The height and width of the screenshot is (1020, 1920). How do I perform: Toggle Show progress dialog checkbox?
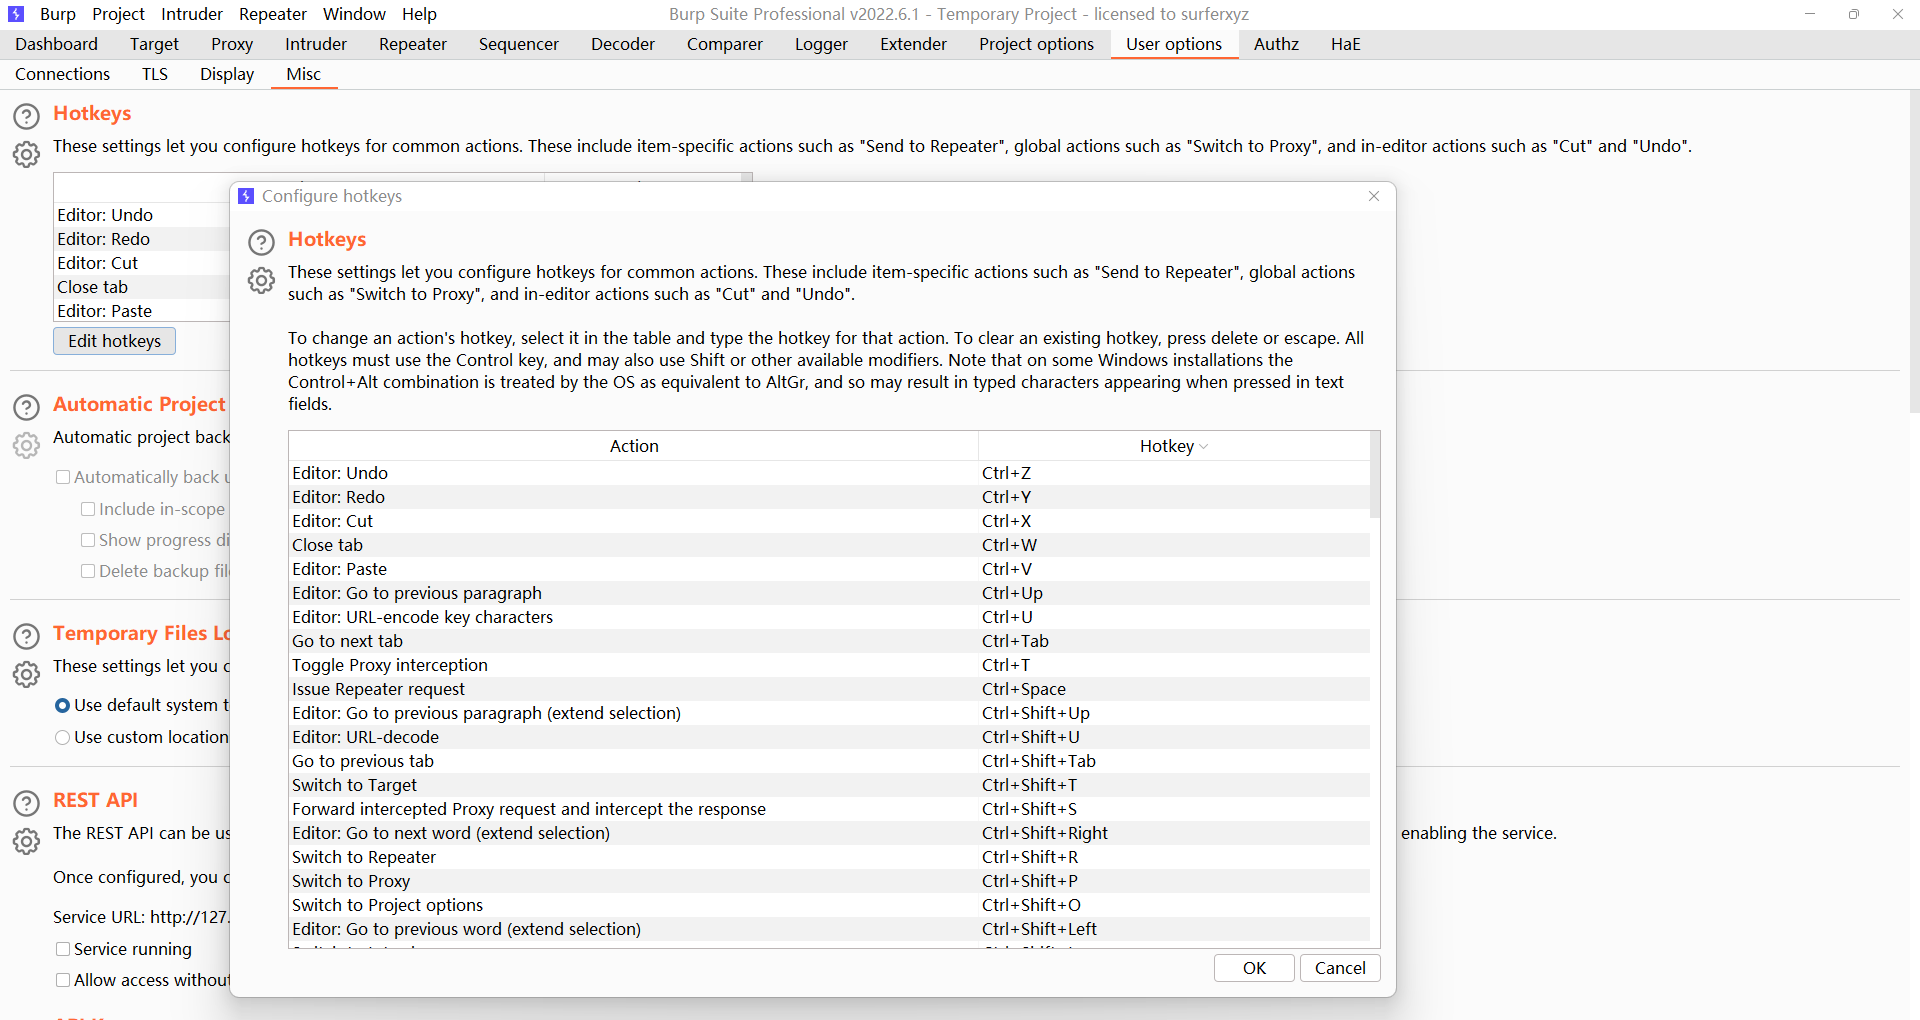[x=88, y=540]
